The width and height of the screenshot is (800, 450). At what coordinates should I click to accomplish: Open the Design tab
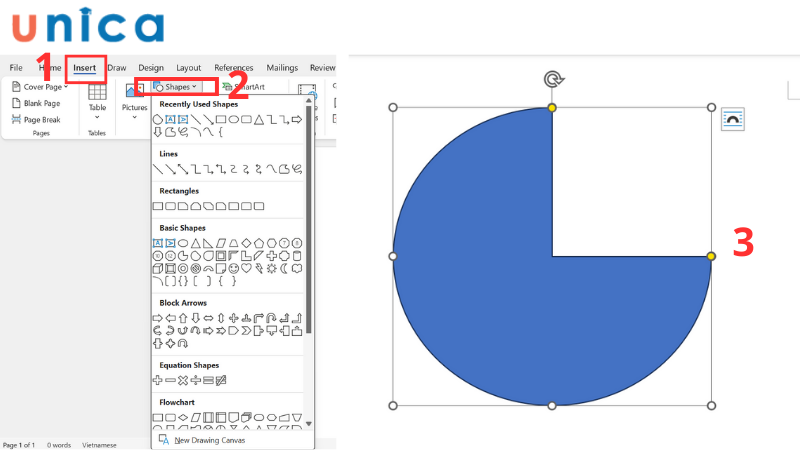(151, 68)
